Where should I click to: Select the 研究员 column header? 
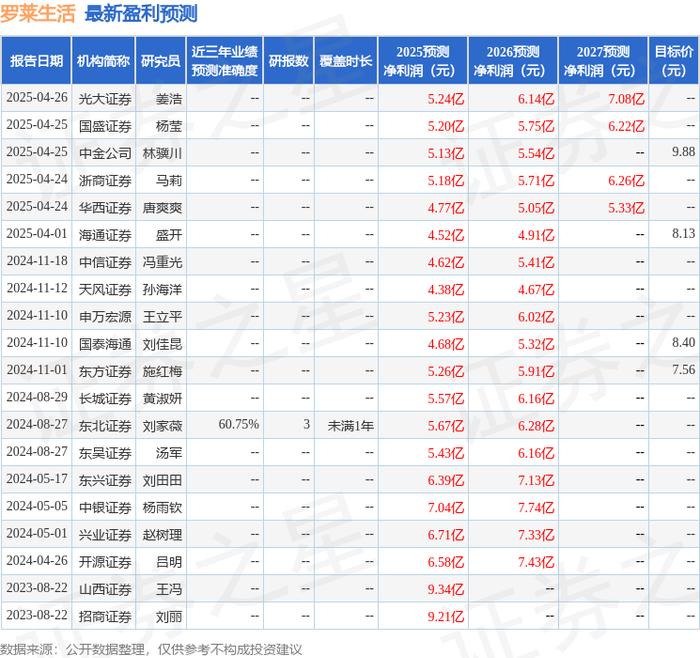pyautogui.click(x=161, y=61)
